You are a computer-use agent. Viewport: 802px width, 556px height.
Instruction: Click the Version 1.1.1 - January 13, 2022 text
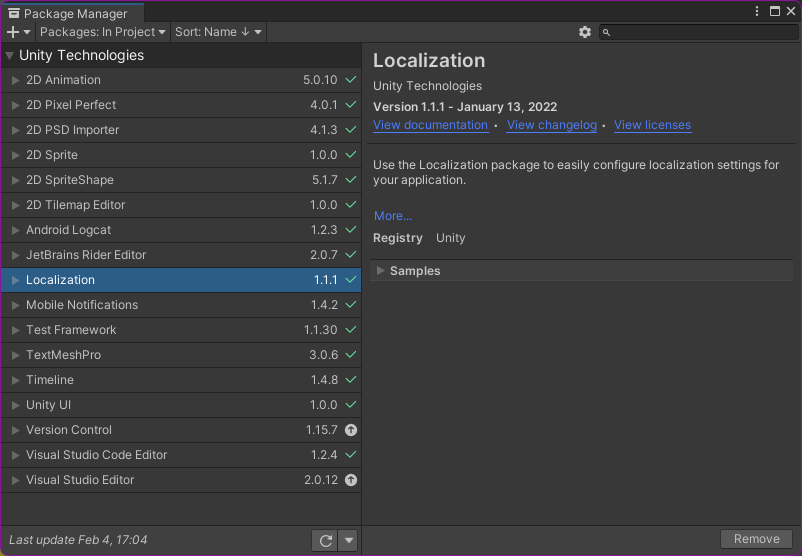[x=465, y=107]
